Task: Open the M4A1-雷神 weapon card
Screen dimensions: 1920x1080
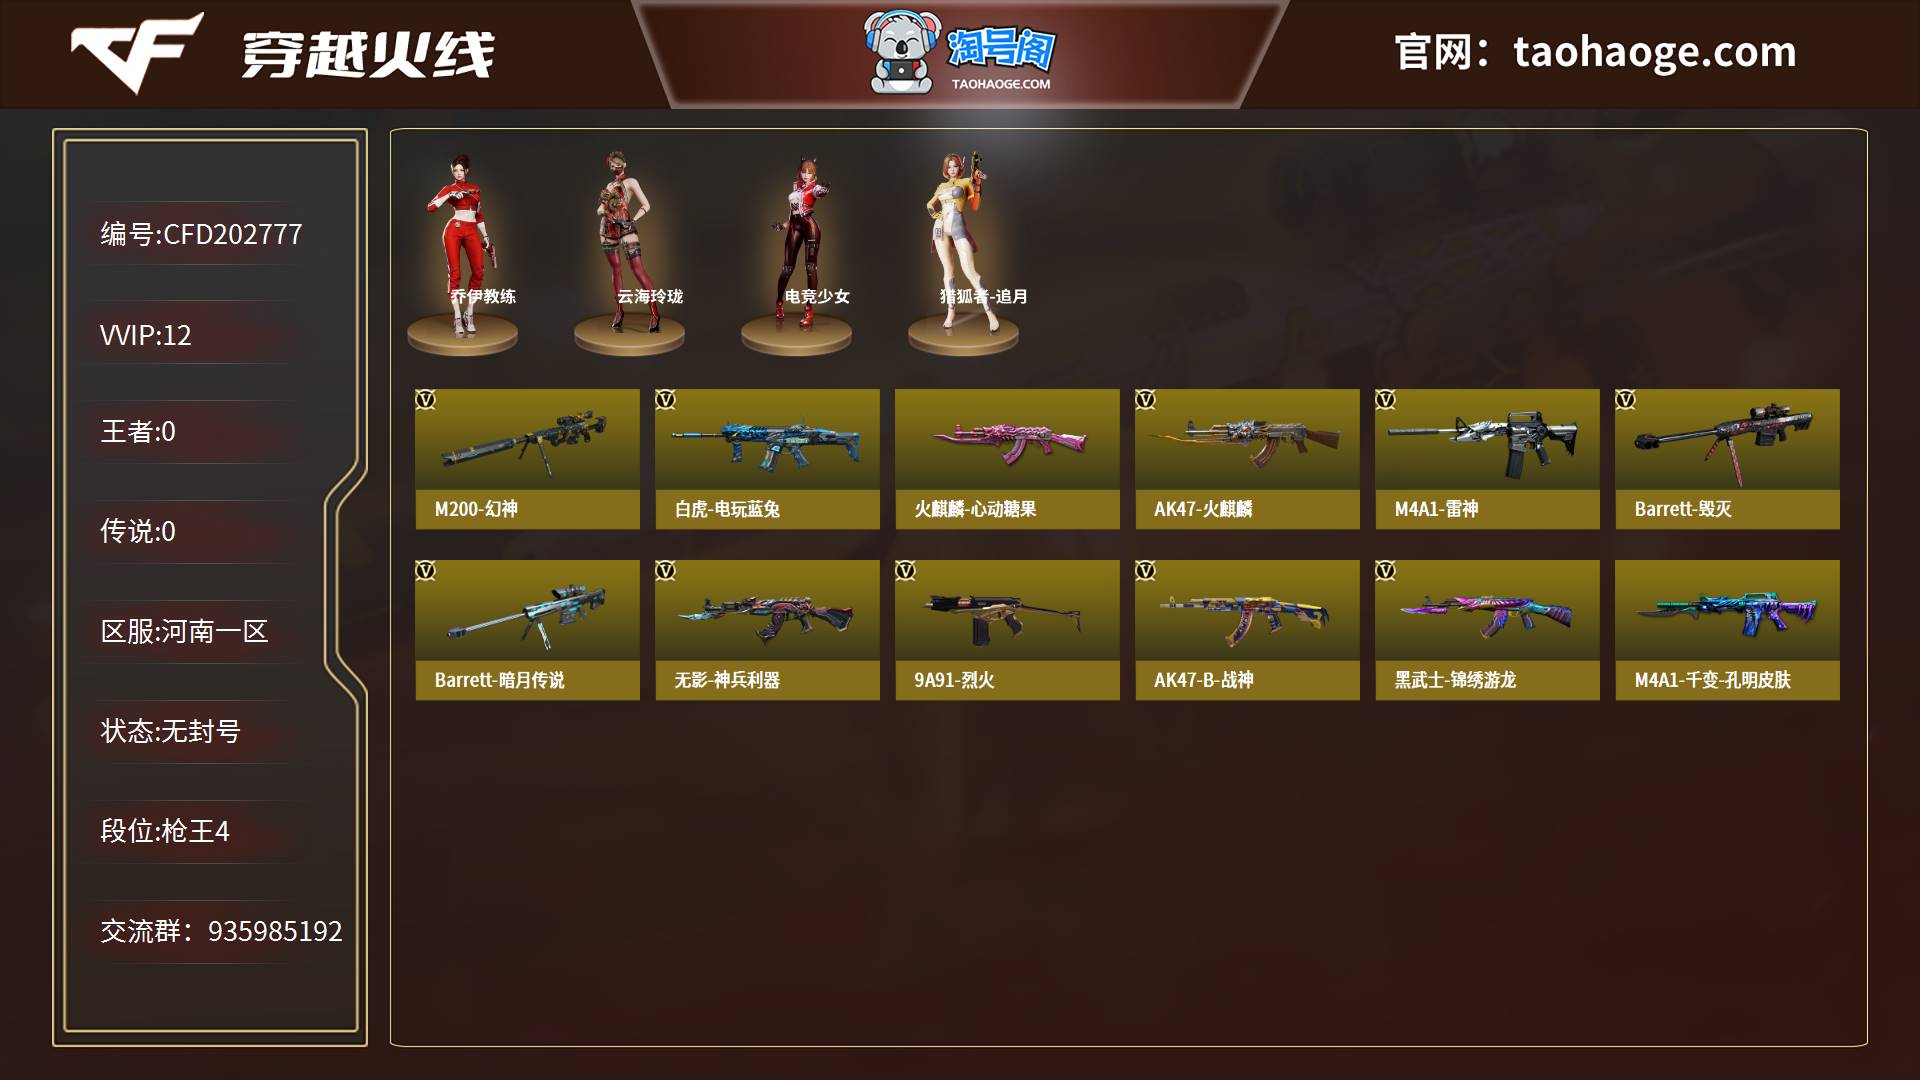Action: coord(1488,459)
